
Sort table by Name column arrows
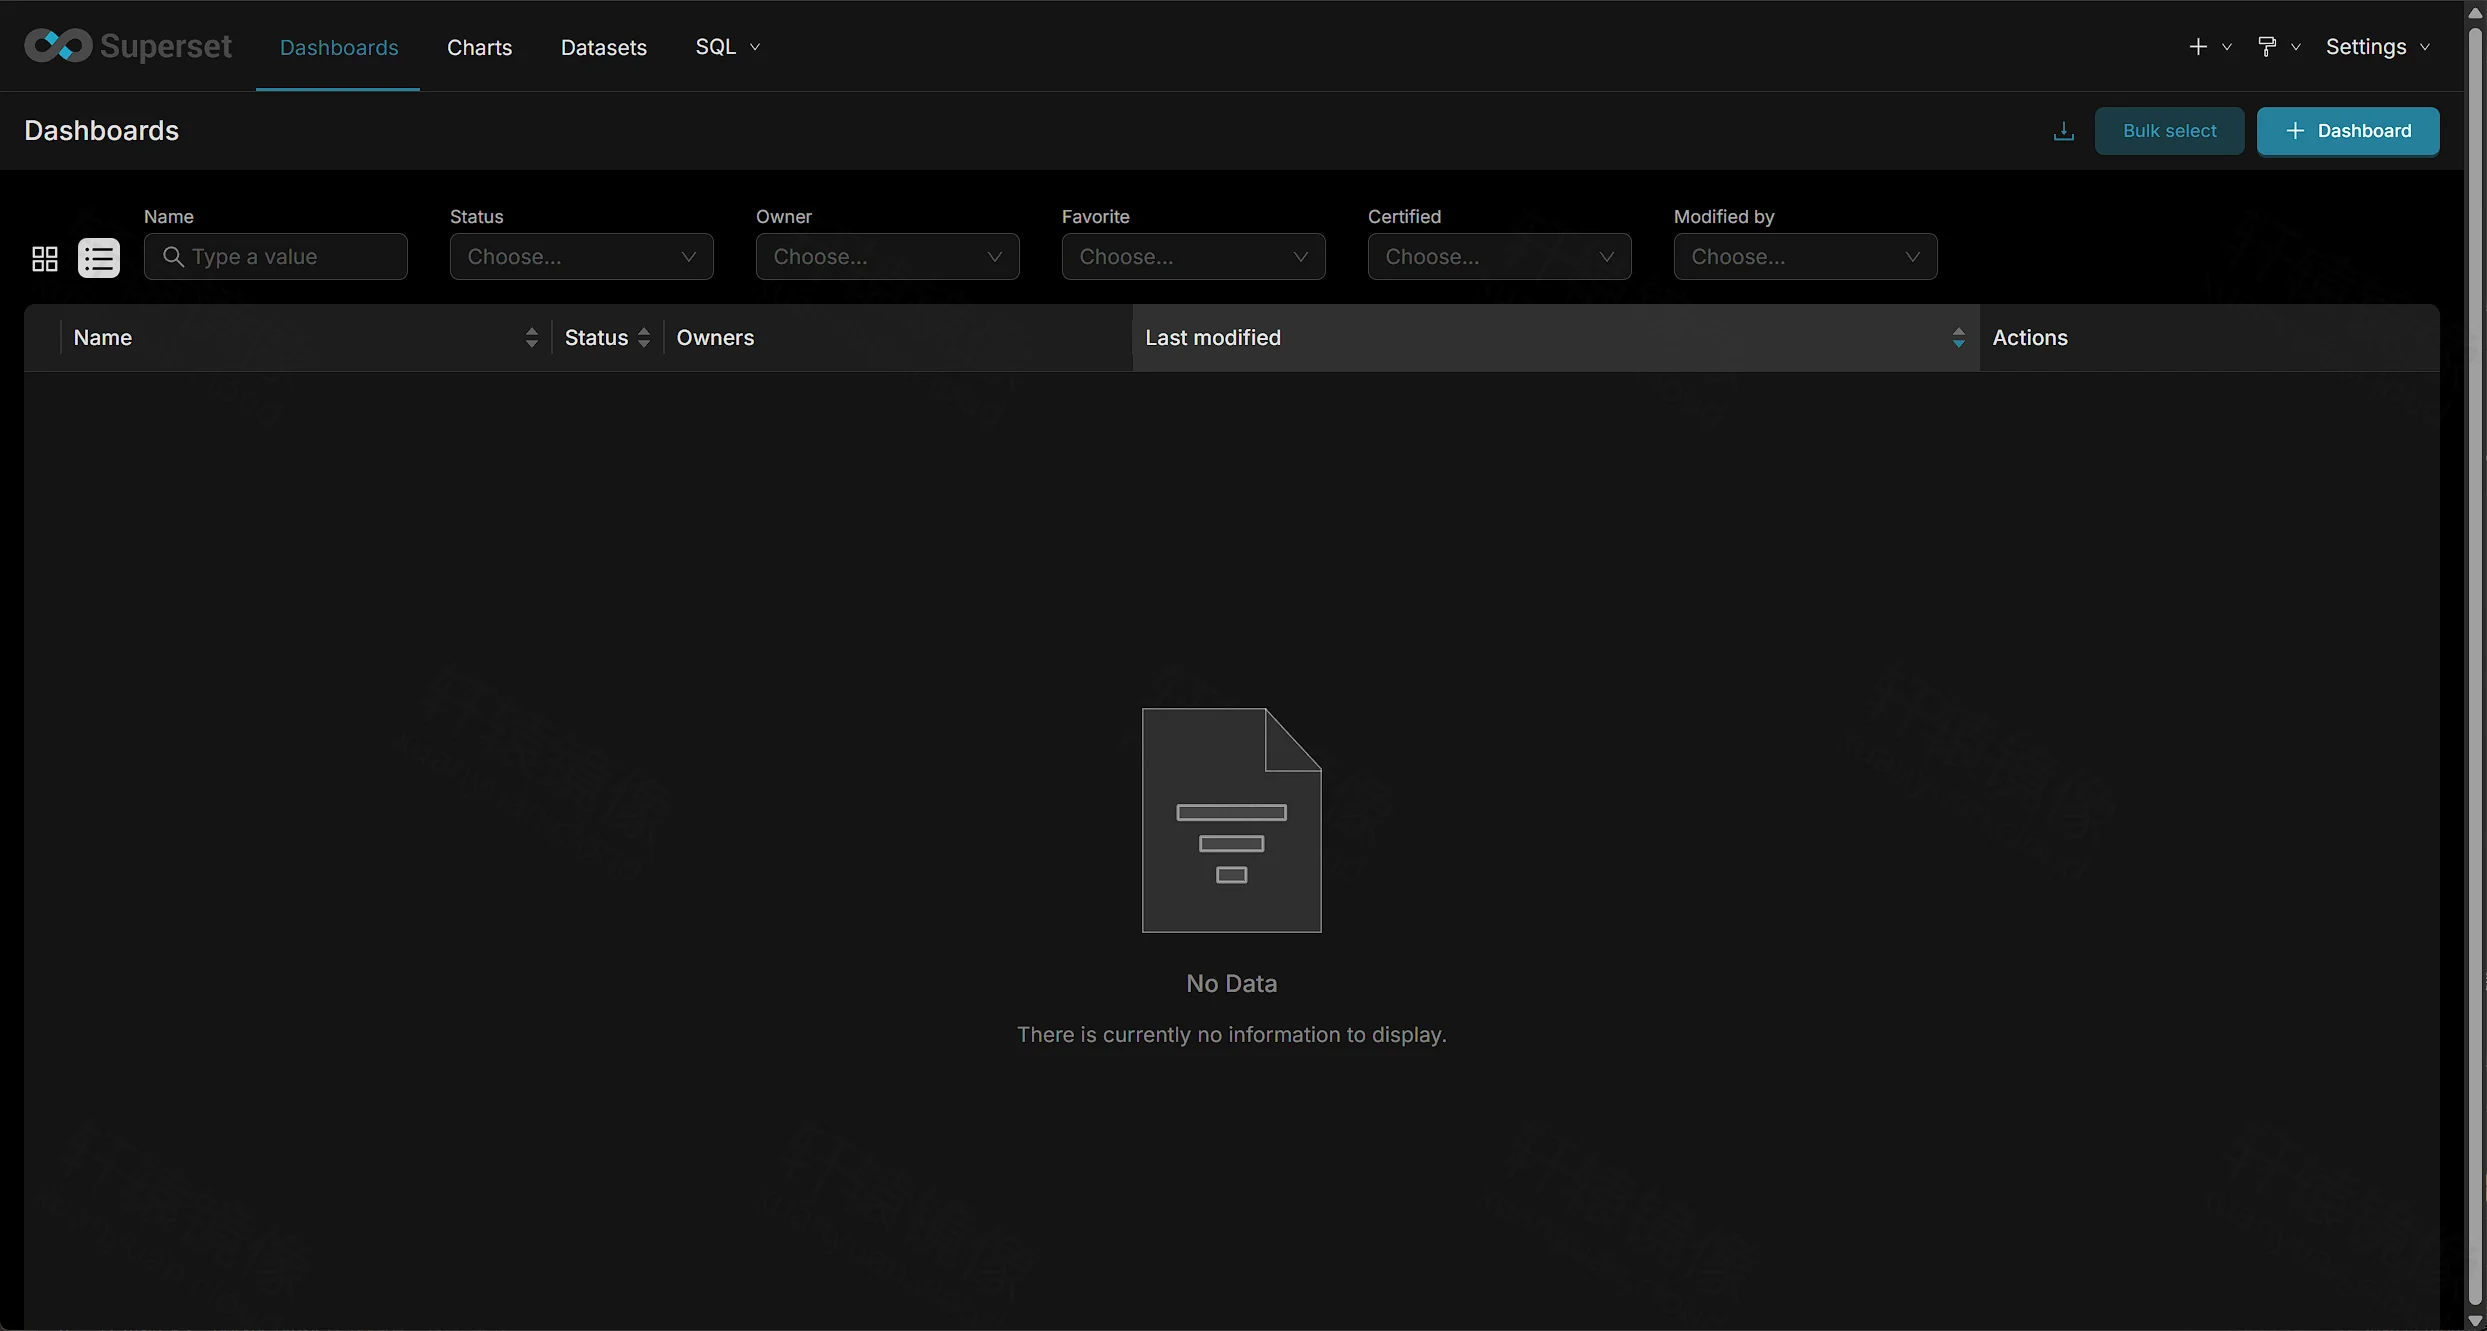[x=531, y=338]
